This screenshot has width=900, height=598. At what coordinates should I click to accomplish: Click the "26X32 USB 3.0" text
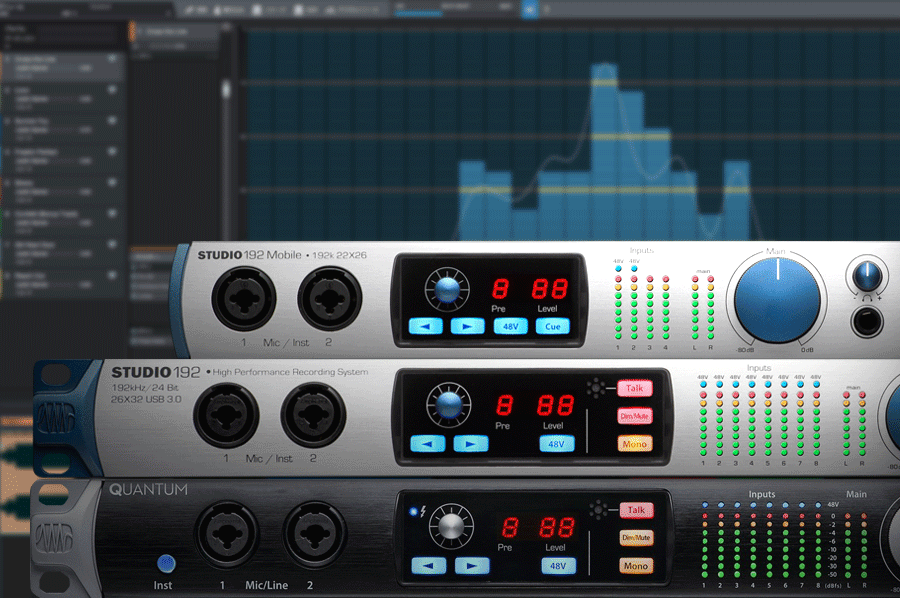point(146,399)
